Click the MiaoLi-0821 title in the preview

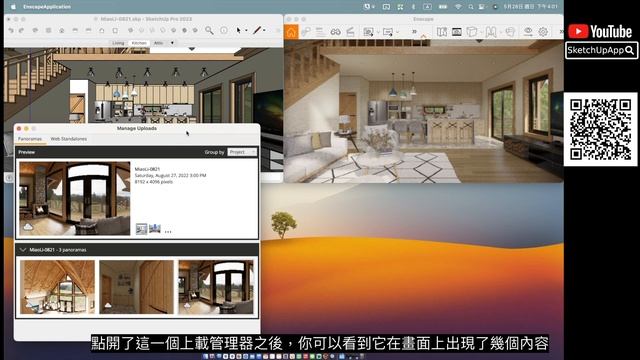(x=147, y=169)
